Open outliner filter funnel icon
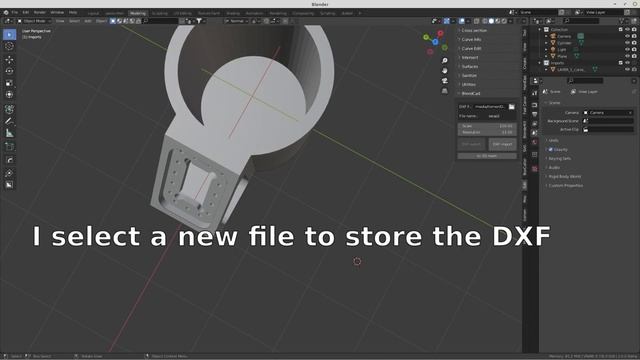 coord(622,20)
